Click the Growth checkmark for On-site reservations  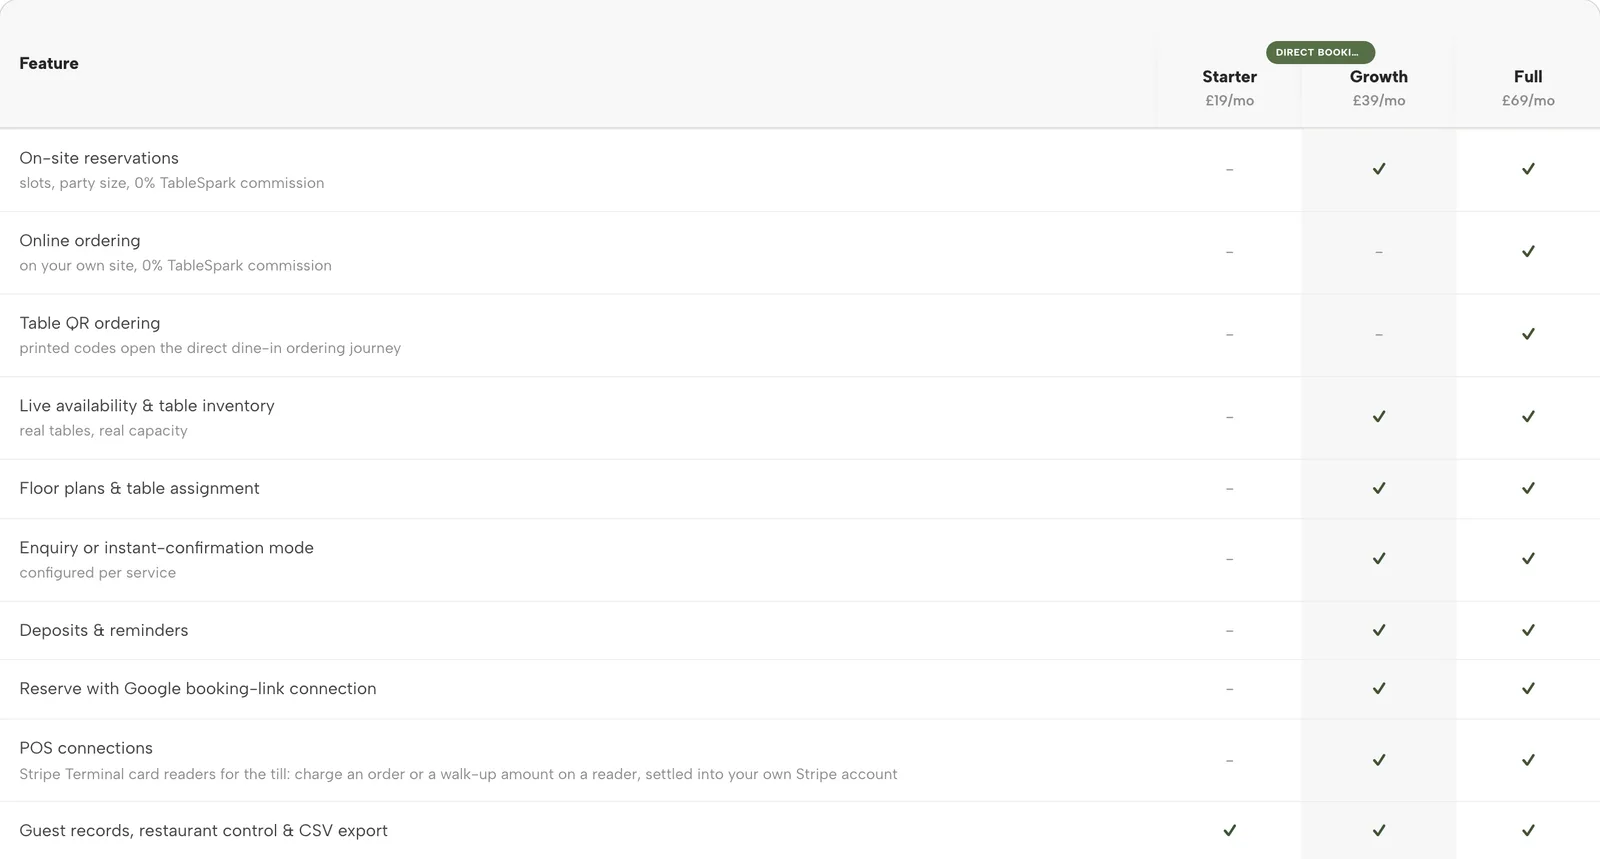tap(1379, 169)
